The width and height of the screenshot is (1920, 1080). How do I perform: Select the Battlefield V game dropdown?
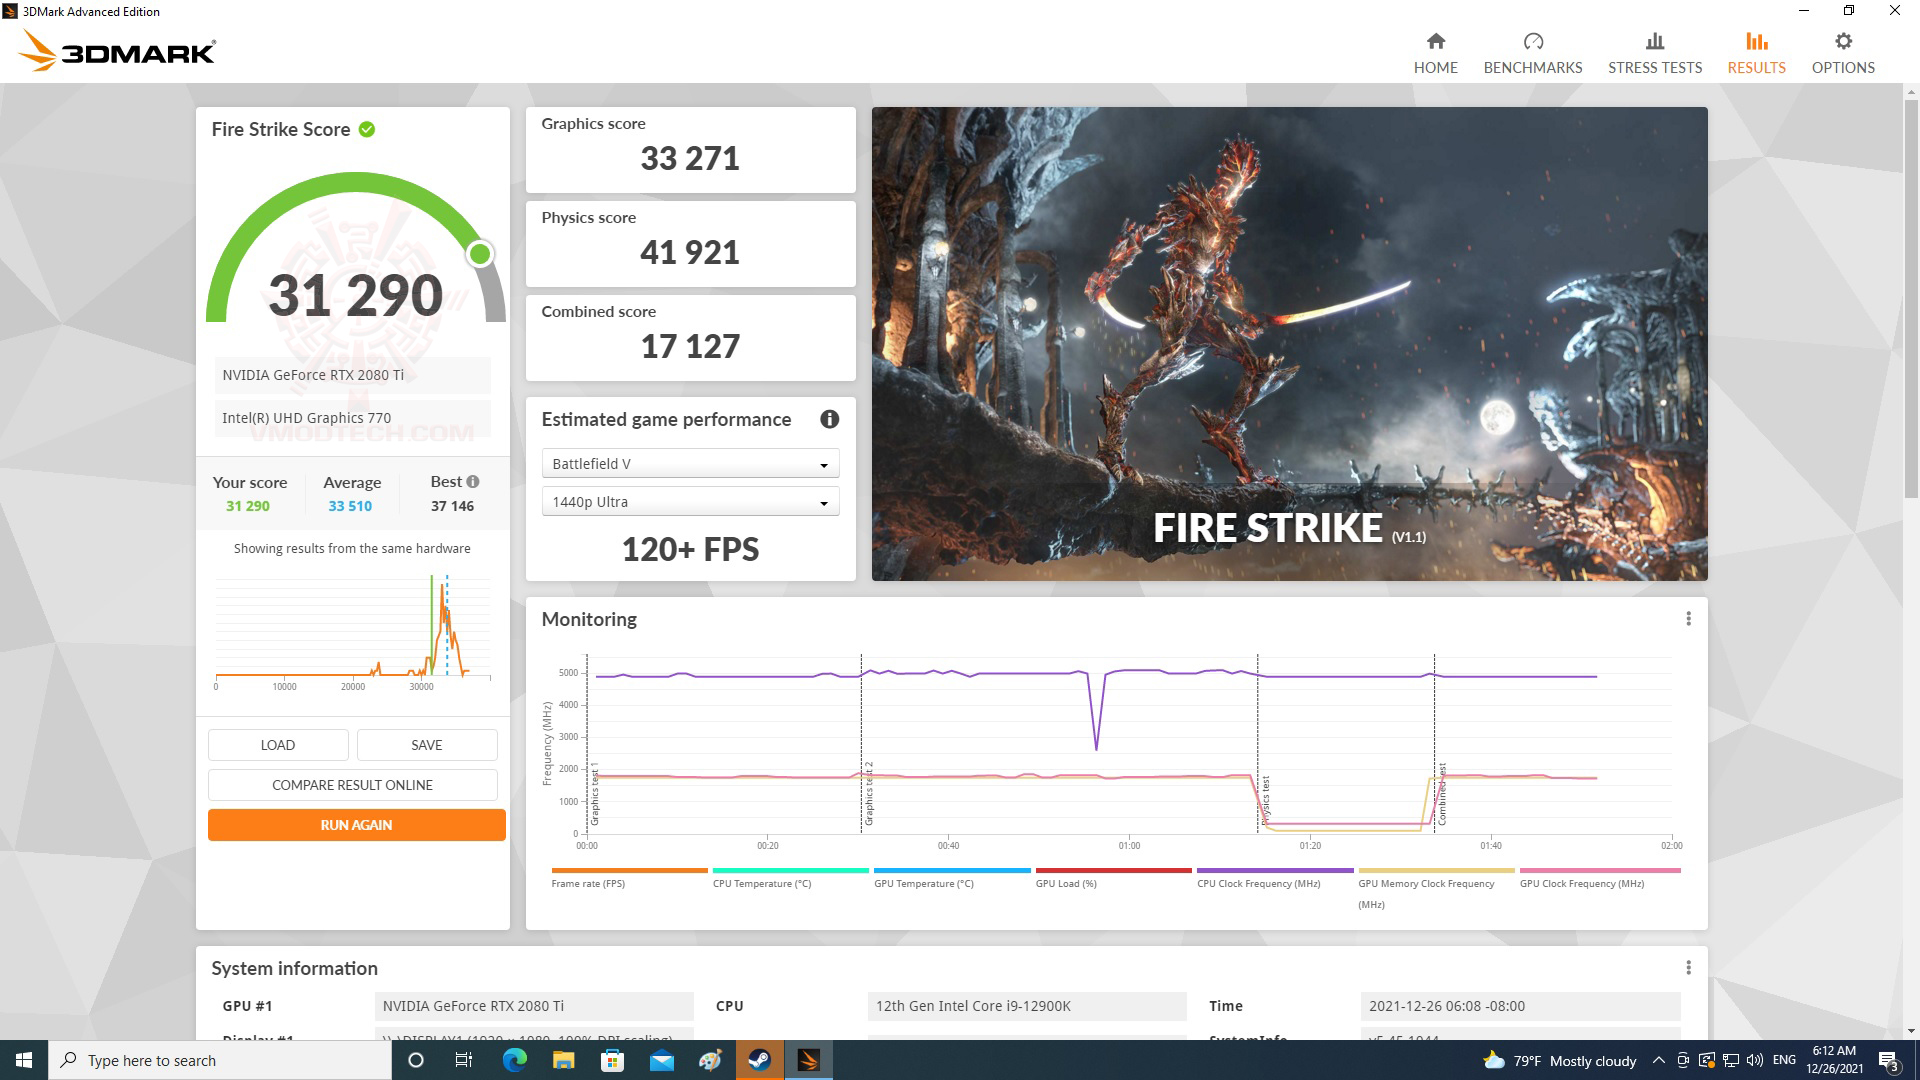[687, 463]
